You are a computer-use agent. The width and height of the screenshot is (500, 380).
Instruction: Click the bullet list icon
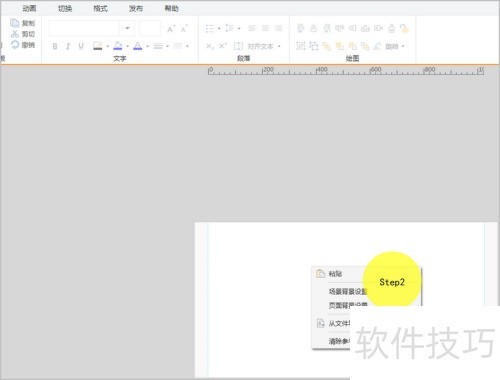210,29
